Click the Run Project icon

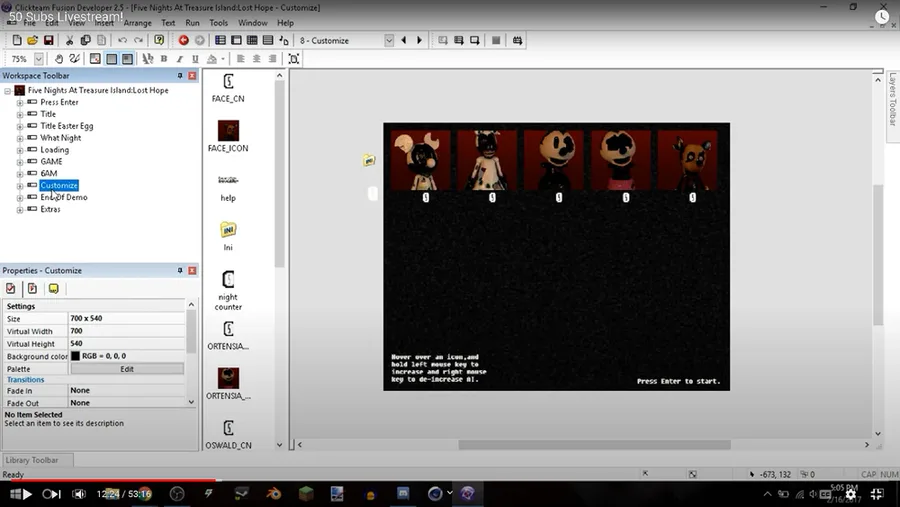[x=443, y=40]
